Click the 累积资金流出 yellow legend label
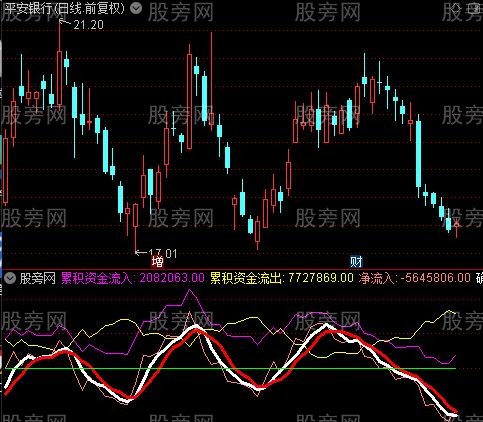Viewport: 483px width, 422px height. tap(247, 278)
